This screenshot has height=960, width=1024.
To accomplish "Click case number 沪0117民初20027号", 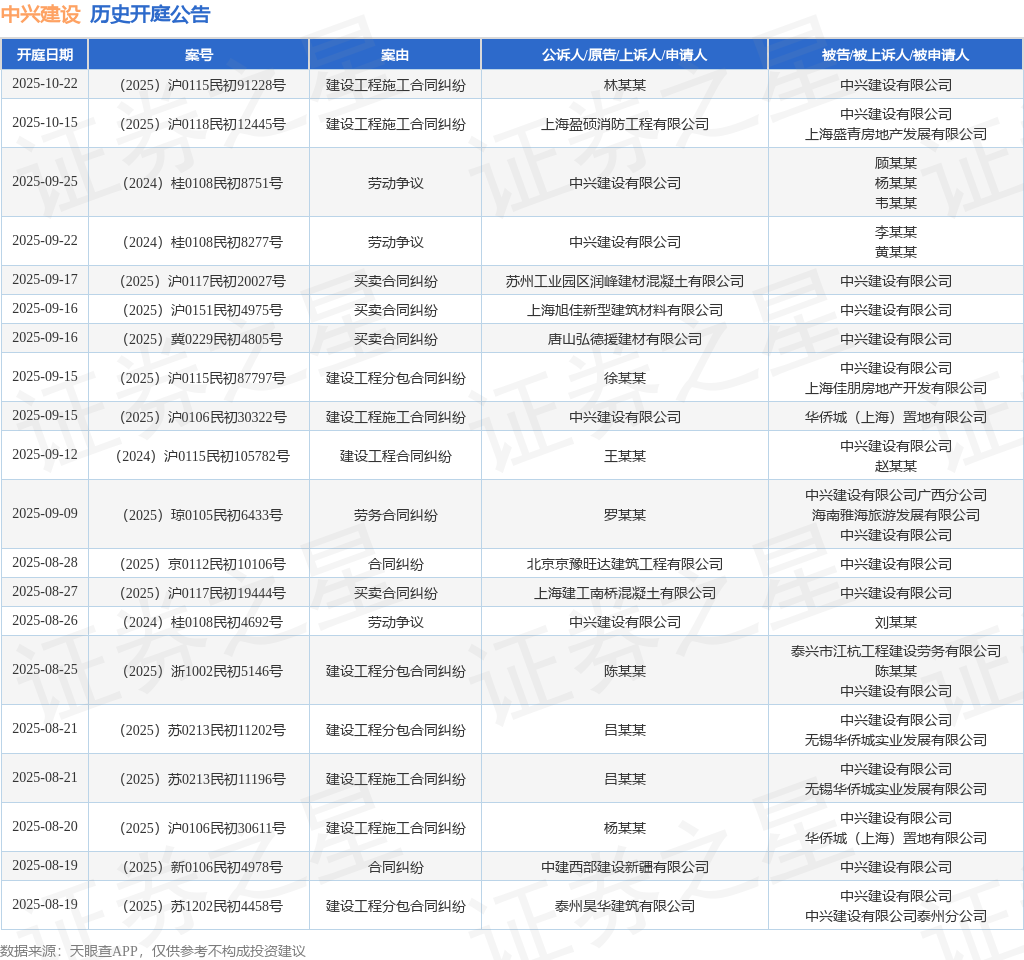I will 226,281.
